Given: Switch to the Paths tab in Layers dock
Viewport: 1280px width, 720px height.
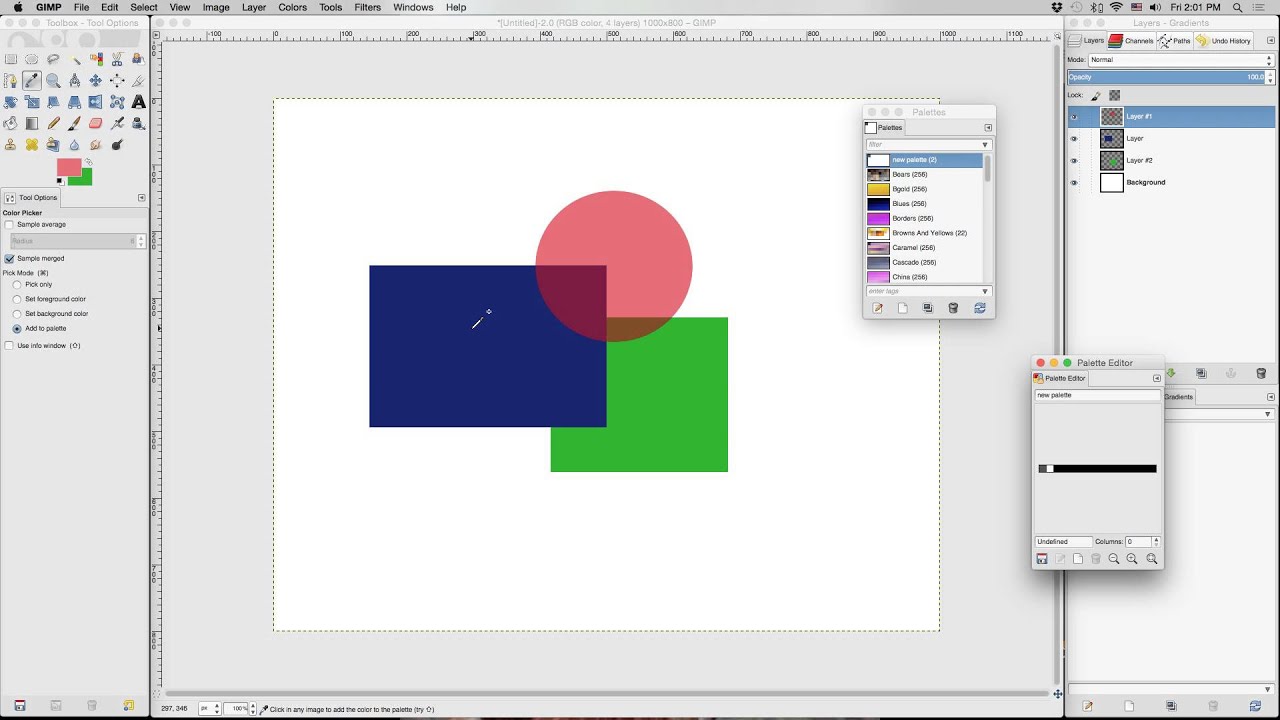Looking at the screenshot, I should tap(1174, 41).
